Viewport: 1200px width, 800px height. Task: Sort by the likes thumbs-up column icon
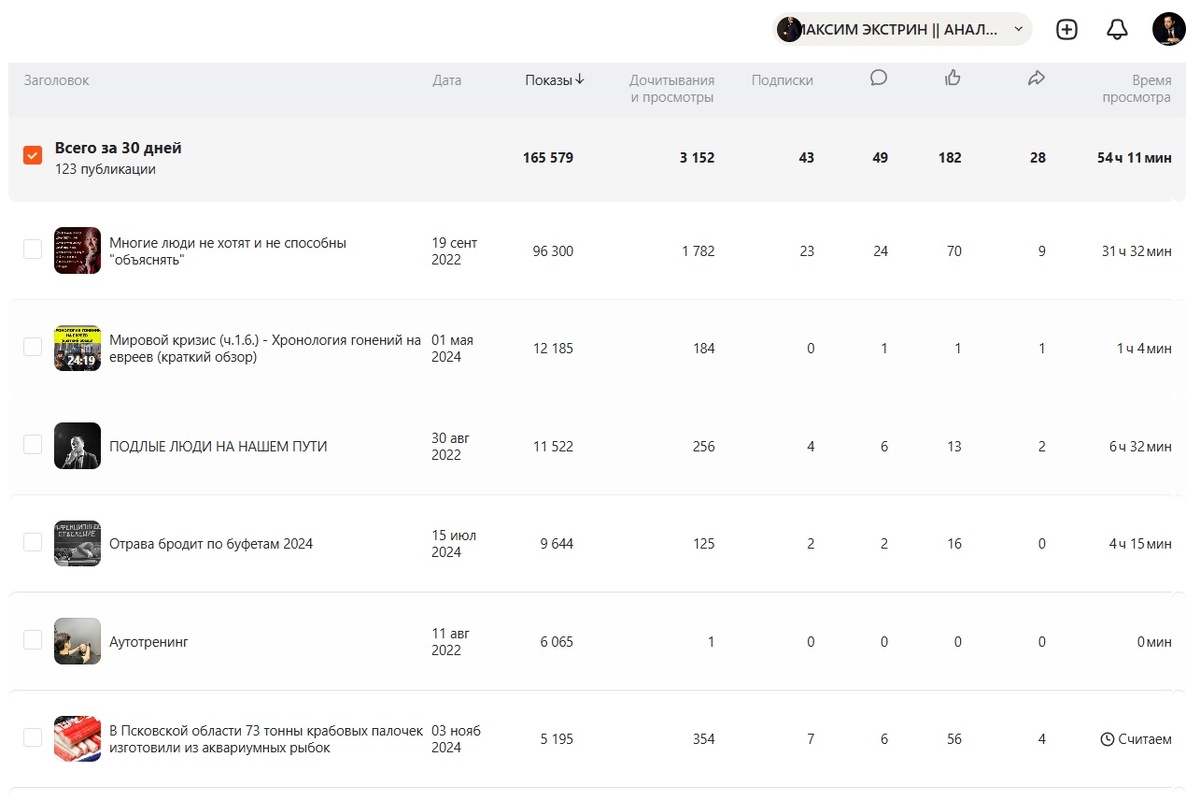pos(953,78)
